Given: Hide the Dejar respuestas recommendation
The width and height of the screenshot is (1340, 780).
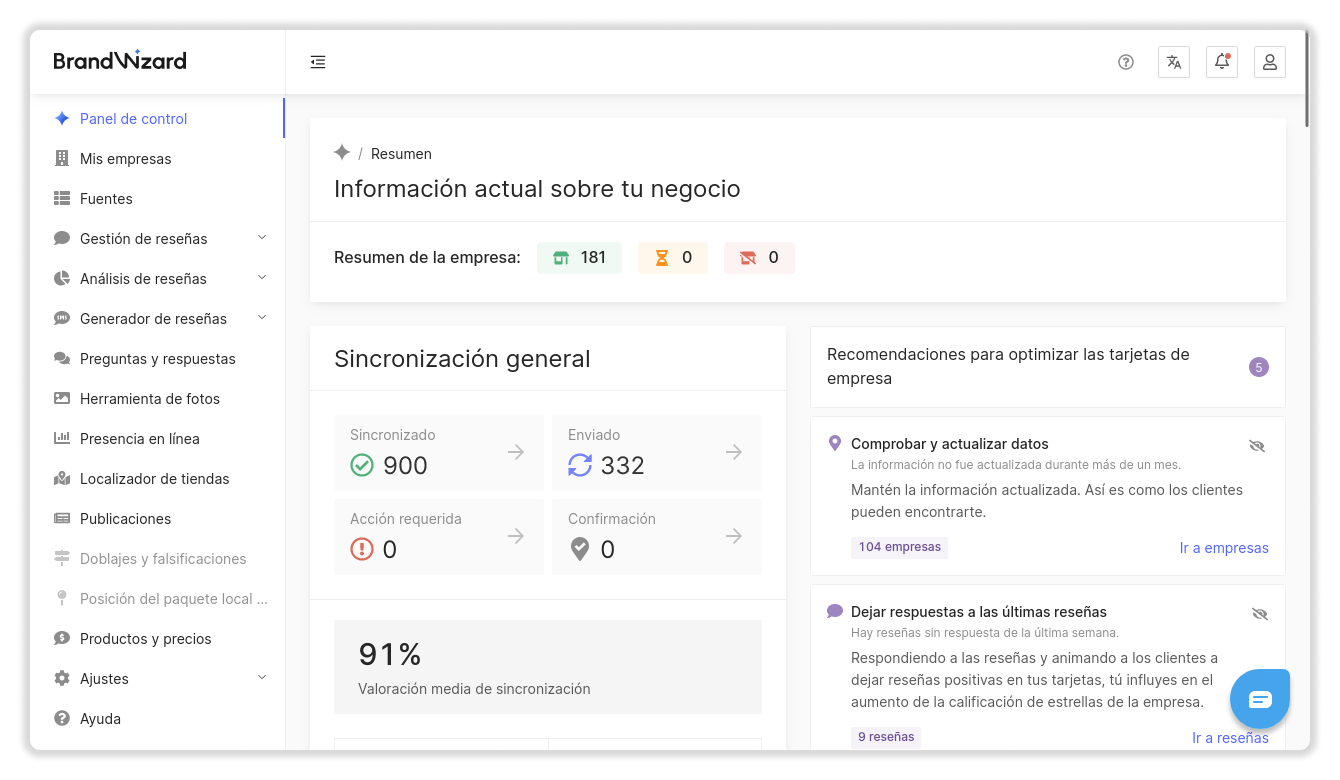Looking at the screenshot, I should pos(1259,614).
